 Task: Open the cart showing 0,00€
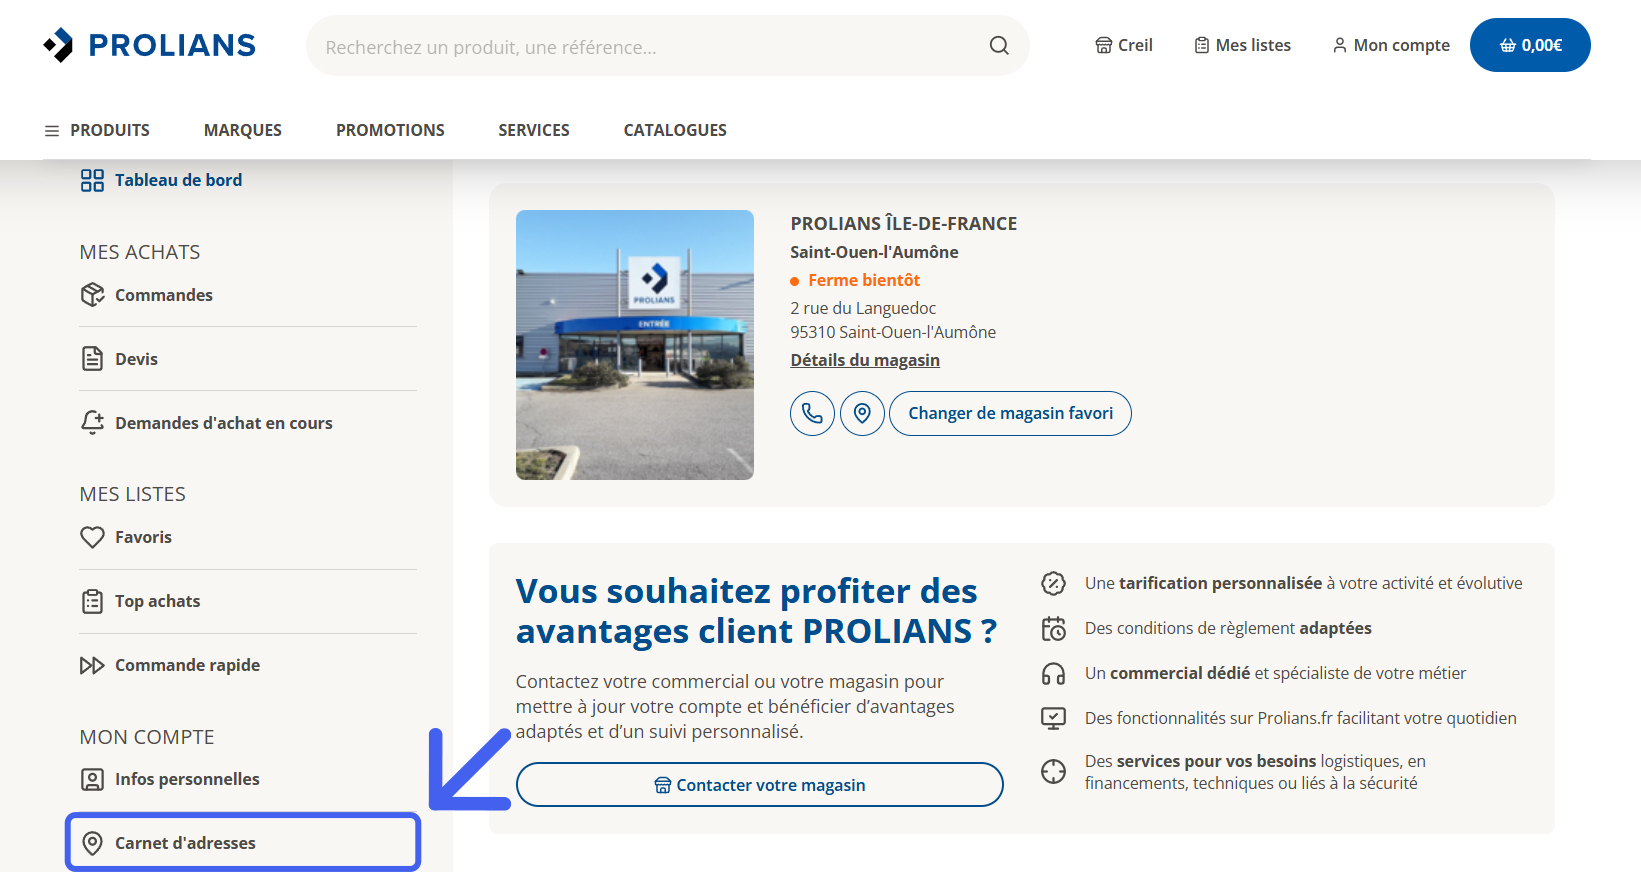(x=1530, y=45)
